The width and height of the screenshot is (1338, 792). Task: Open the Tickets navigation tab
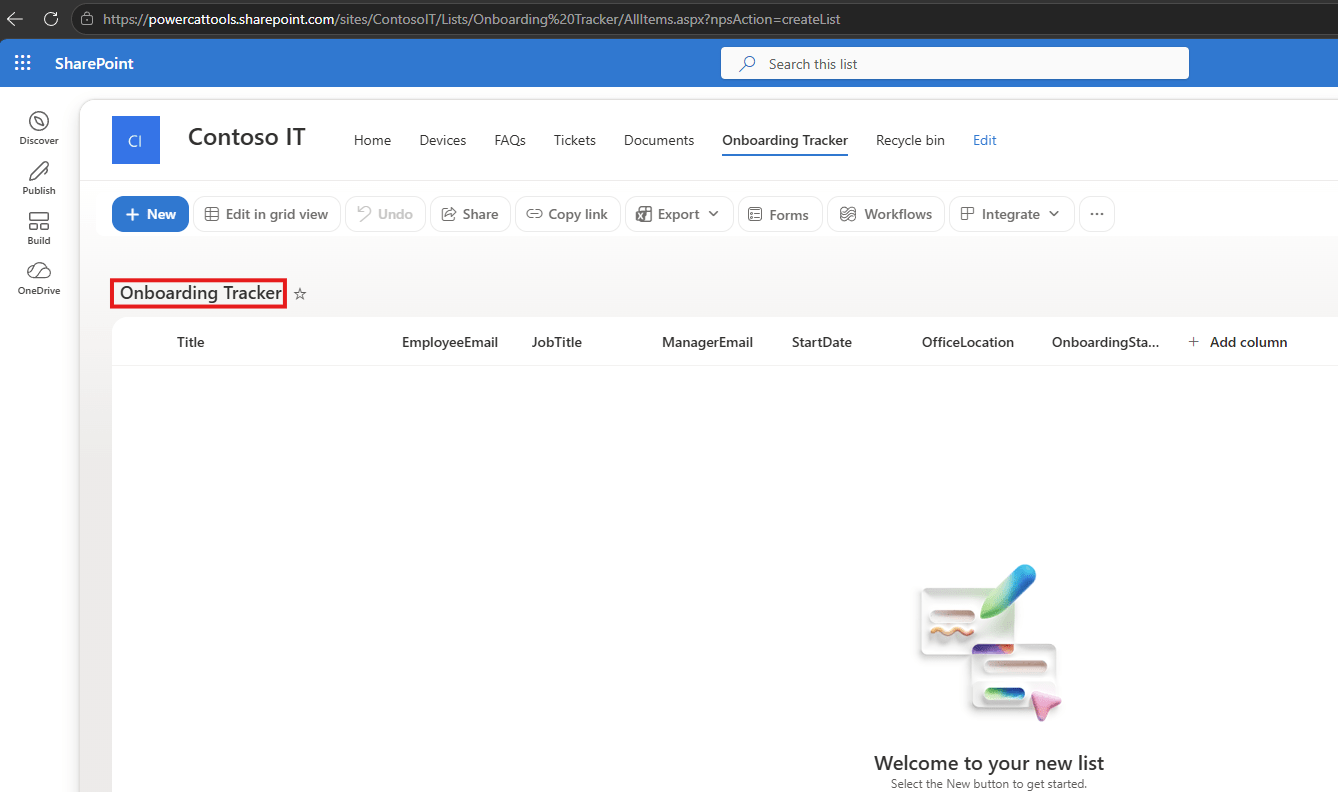(x=575, y=140)
